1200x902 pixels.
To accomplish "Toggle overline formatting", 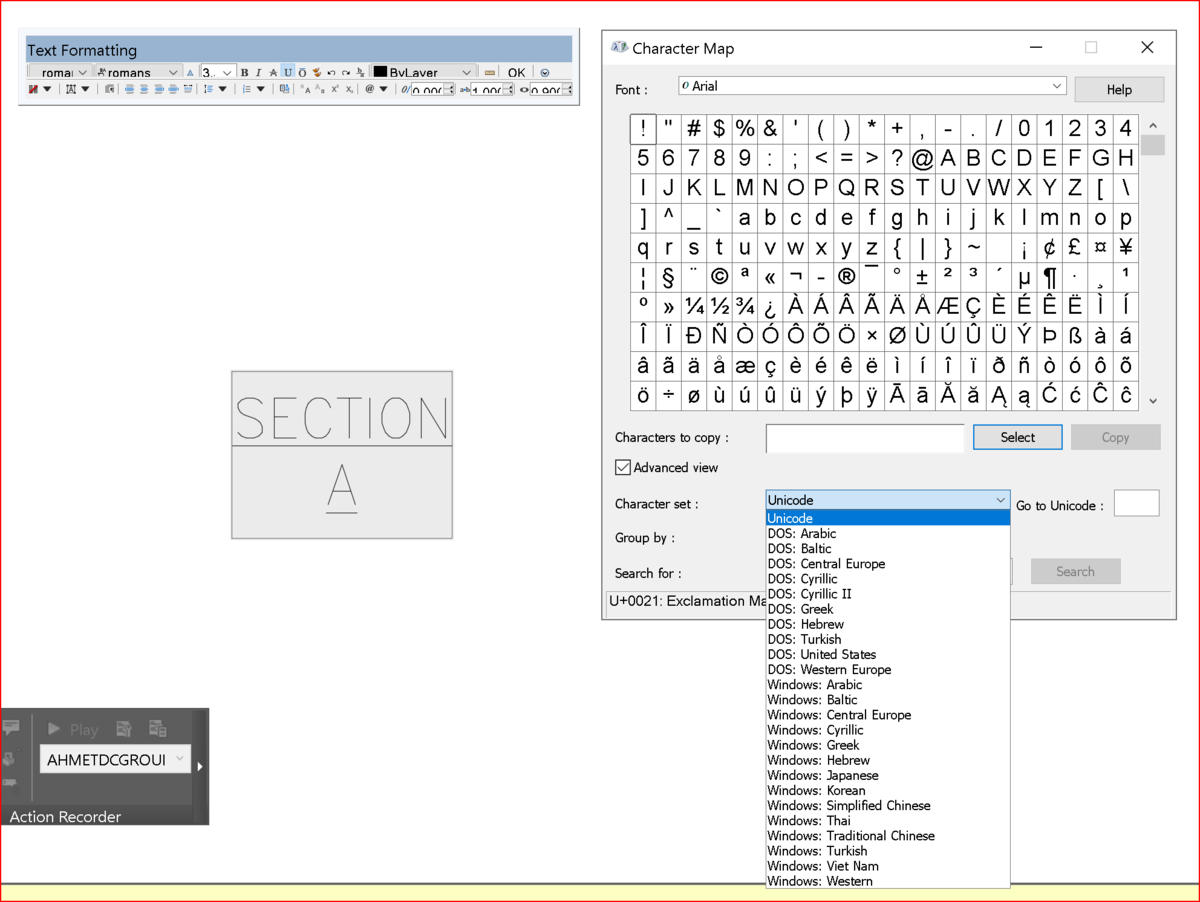I will [x=301, y=72].
